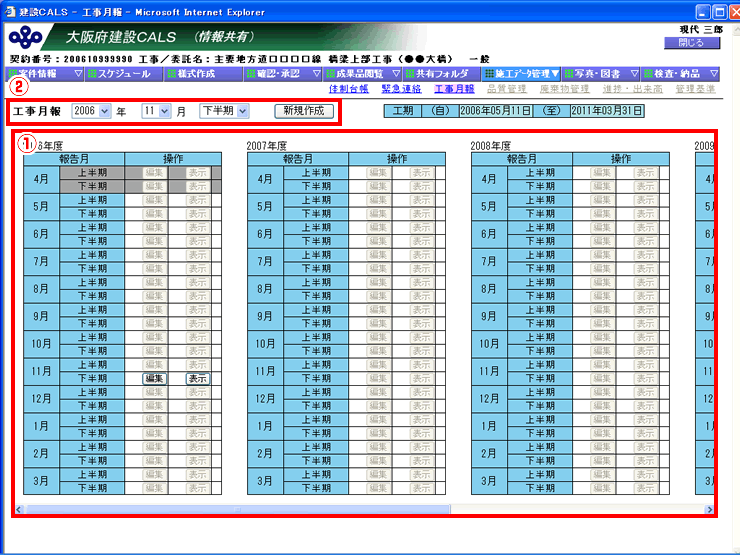Click the 新規作成 button
740x555 pixels.
coord(304,110)
